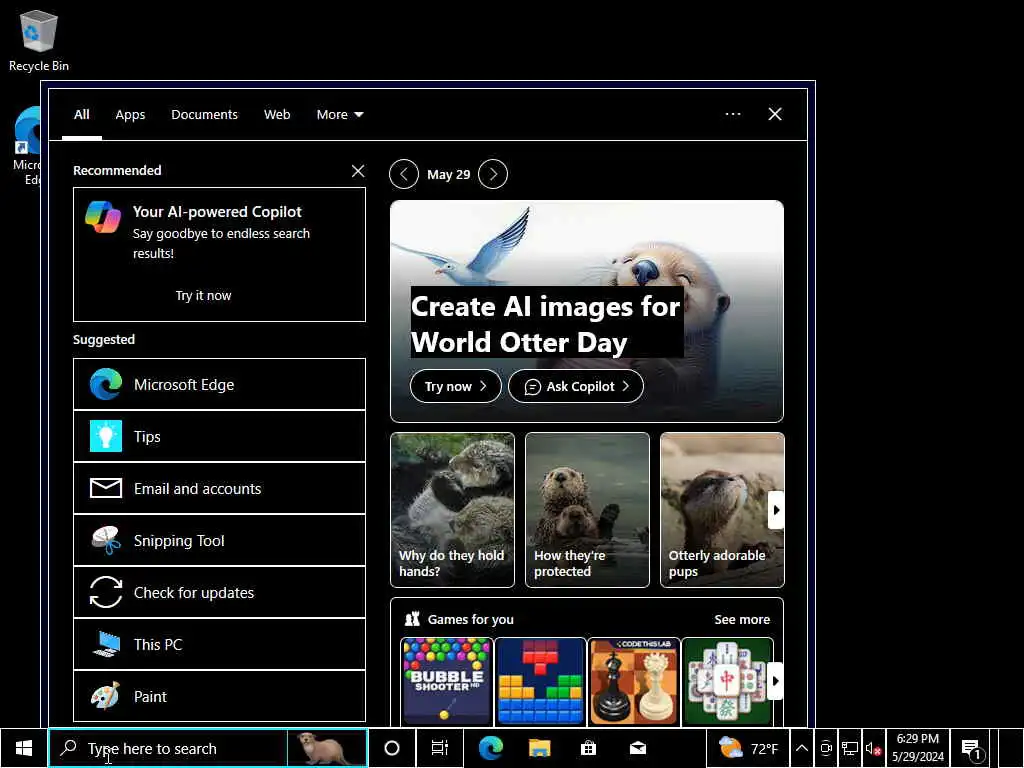Click Try it now for Copilot
This screenshot has width=1024, height=768.
[203, 295]
